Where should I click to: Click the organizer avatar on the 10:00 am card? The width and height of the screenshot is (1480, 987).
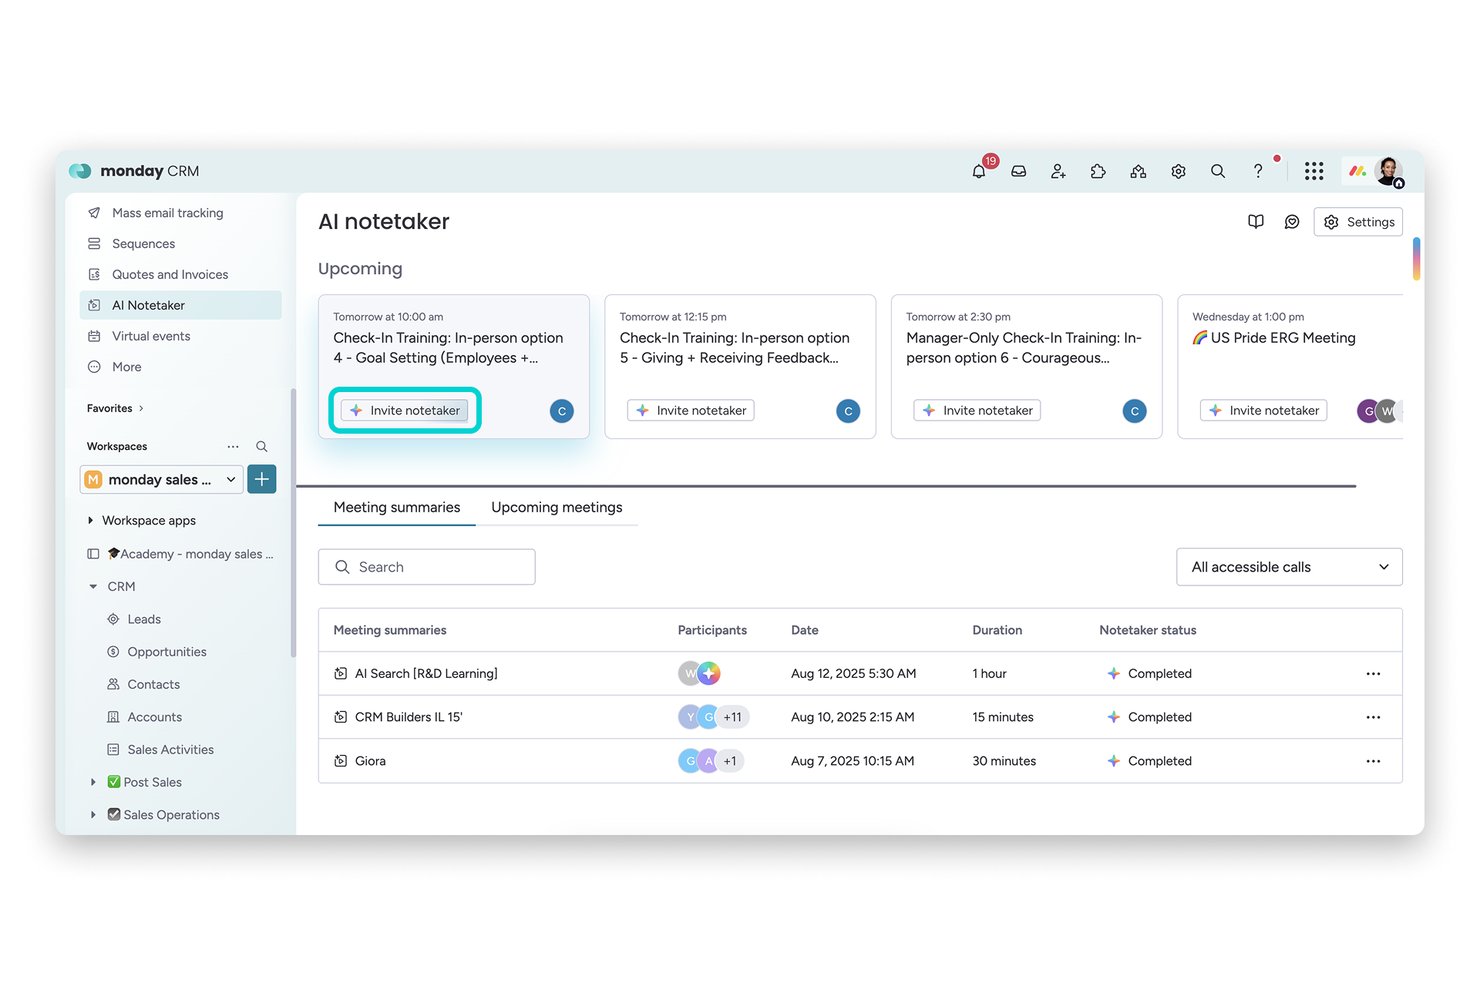tap(562, 411)
